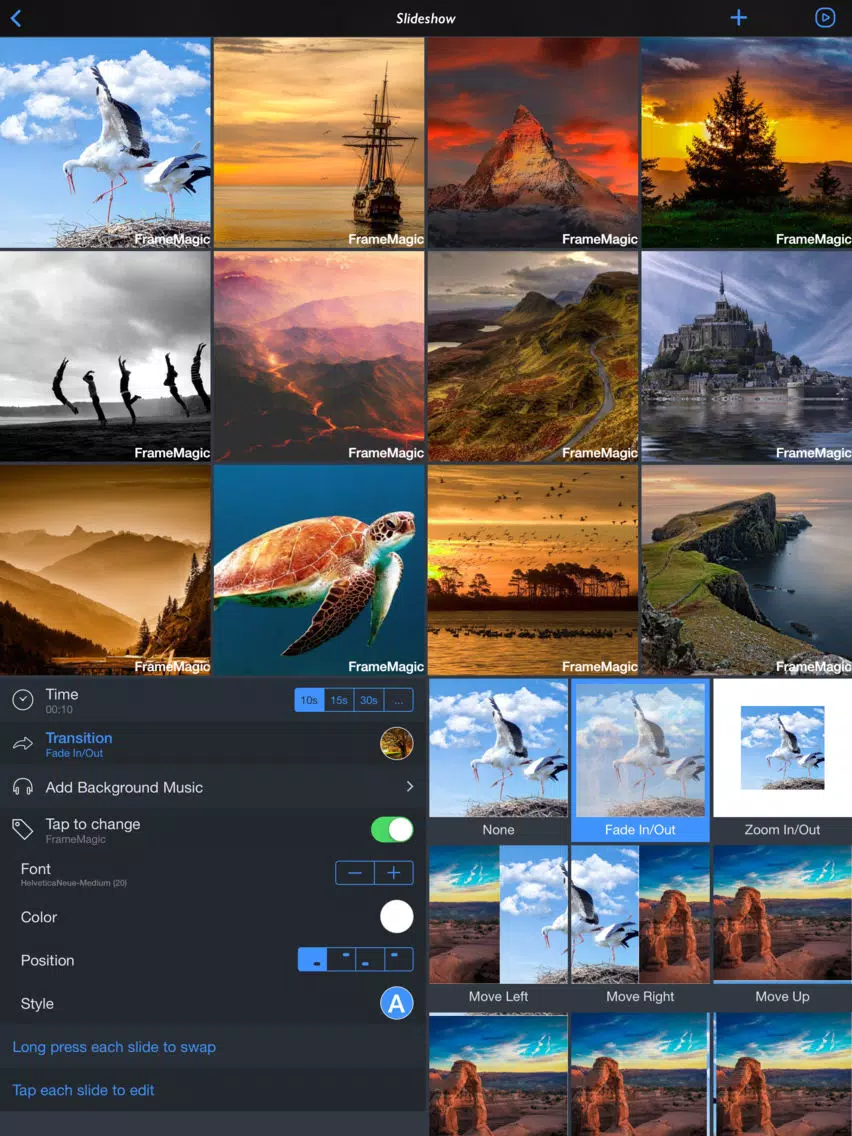Set slide time to 30s
Viewport: 852px width, 1136px height.
tap(369, 700)
